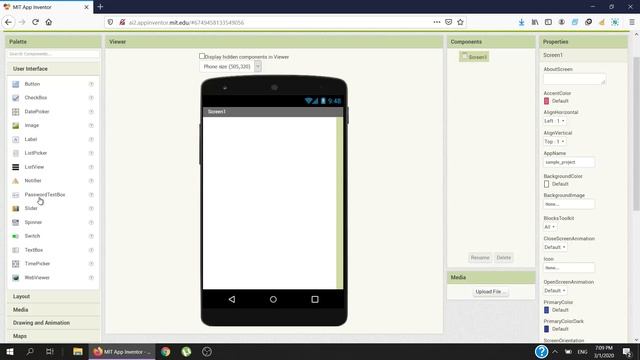Image resolution: width=640 pixels, height=360 pixels.
Task: Change the BackgroundColor swatch
Action: click(x=547, y=184)
